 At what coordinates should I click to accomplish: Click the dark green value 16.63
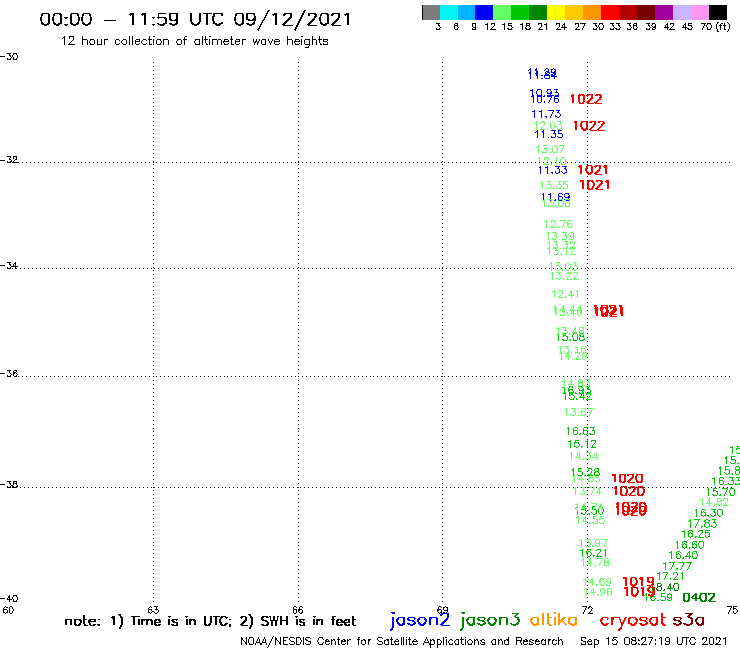pos(581,431)
